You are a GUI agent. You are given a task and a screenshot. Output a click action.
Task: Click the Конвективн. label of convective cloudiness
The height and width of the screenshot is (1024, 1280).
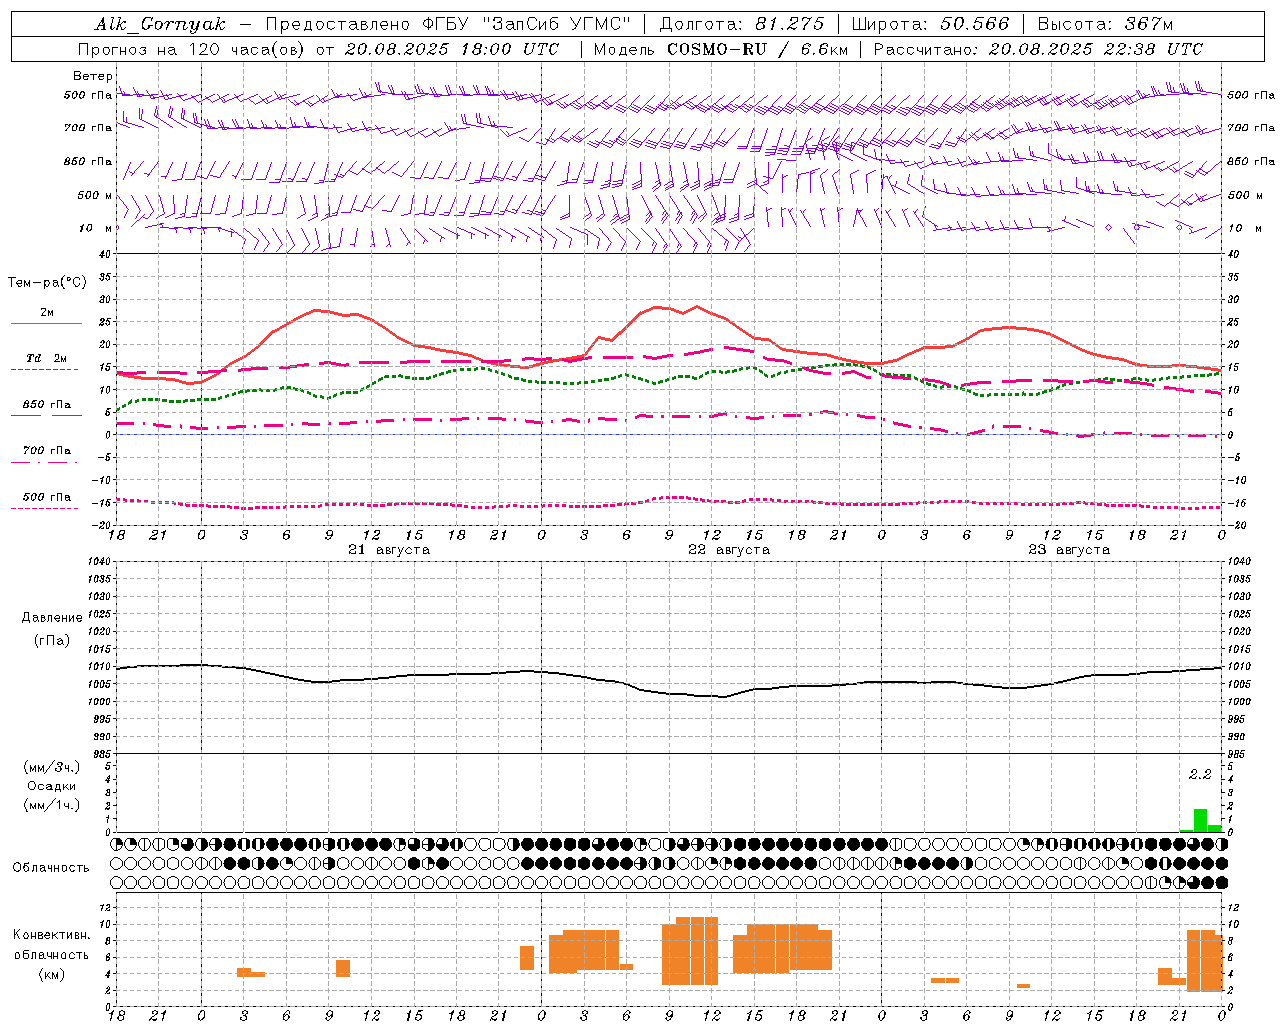pos(52,935)
